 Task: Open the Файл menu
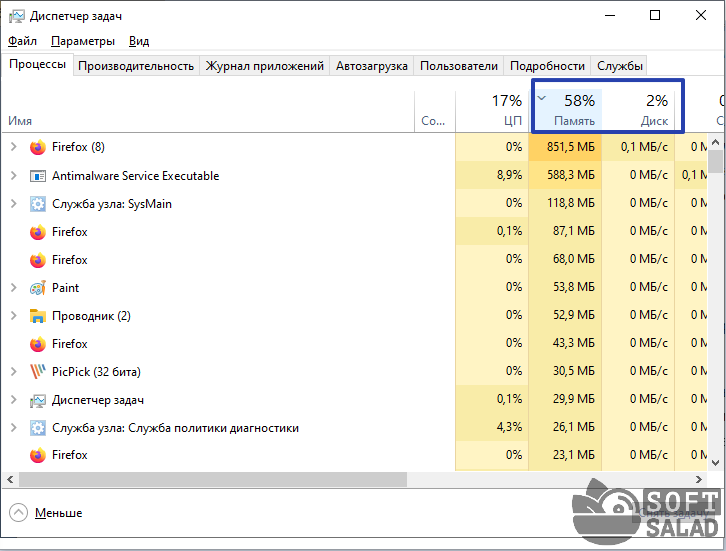[x=22, y=41]
